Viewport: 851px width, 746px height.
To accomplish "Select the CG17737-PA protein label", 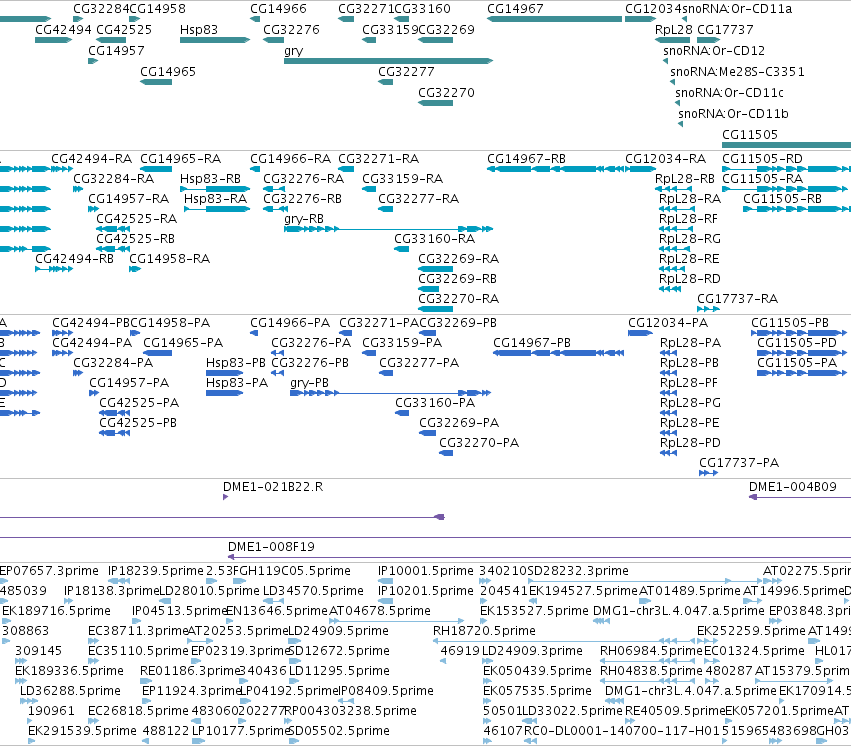I will (x=739, y=463).
